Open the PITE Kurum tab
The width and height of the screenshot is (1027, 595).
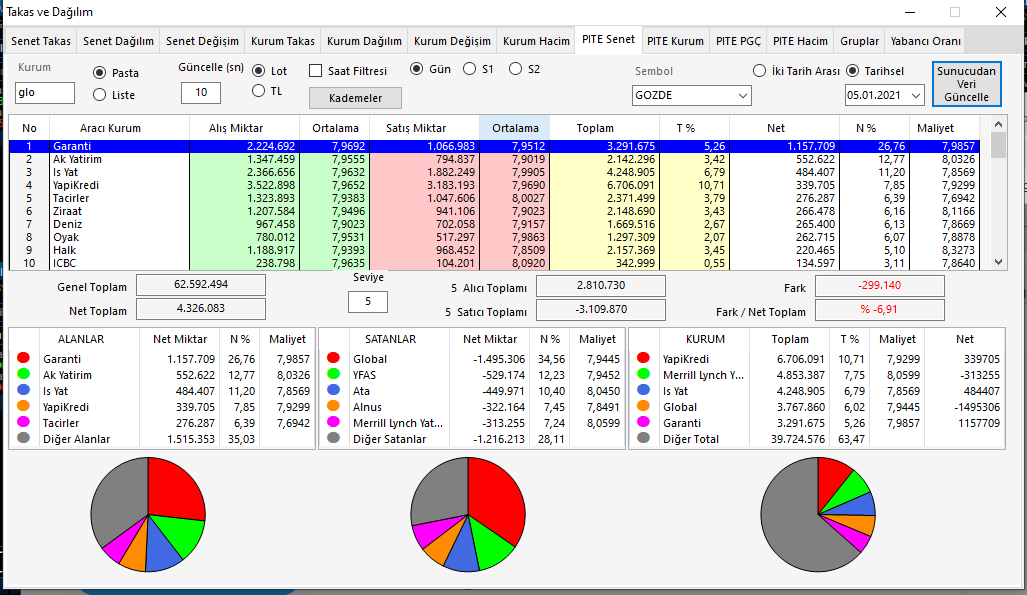[675, 41]
